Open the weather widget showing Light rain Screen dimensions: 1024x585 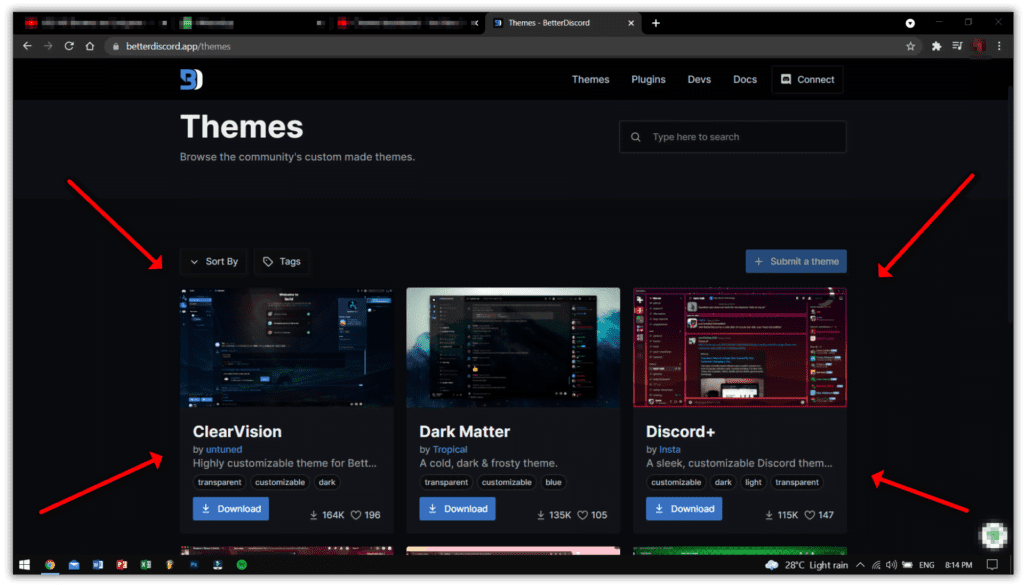806,565
